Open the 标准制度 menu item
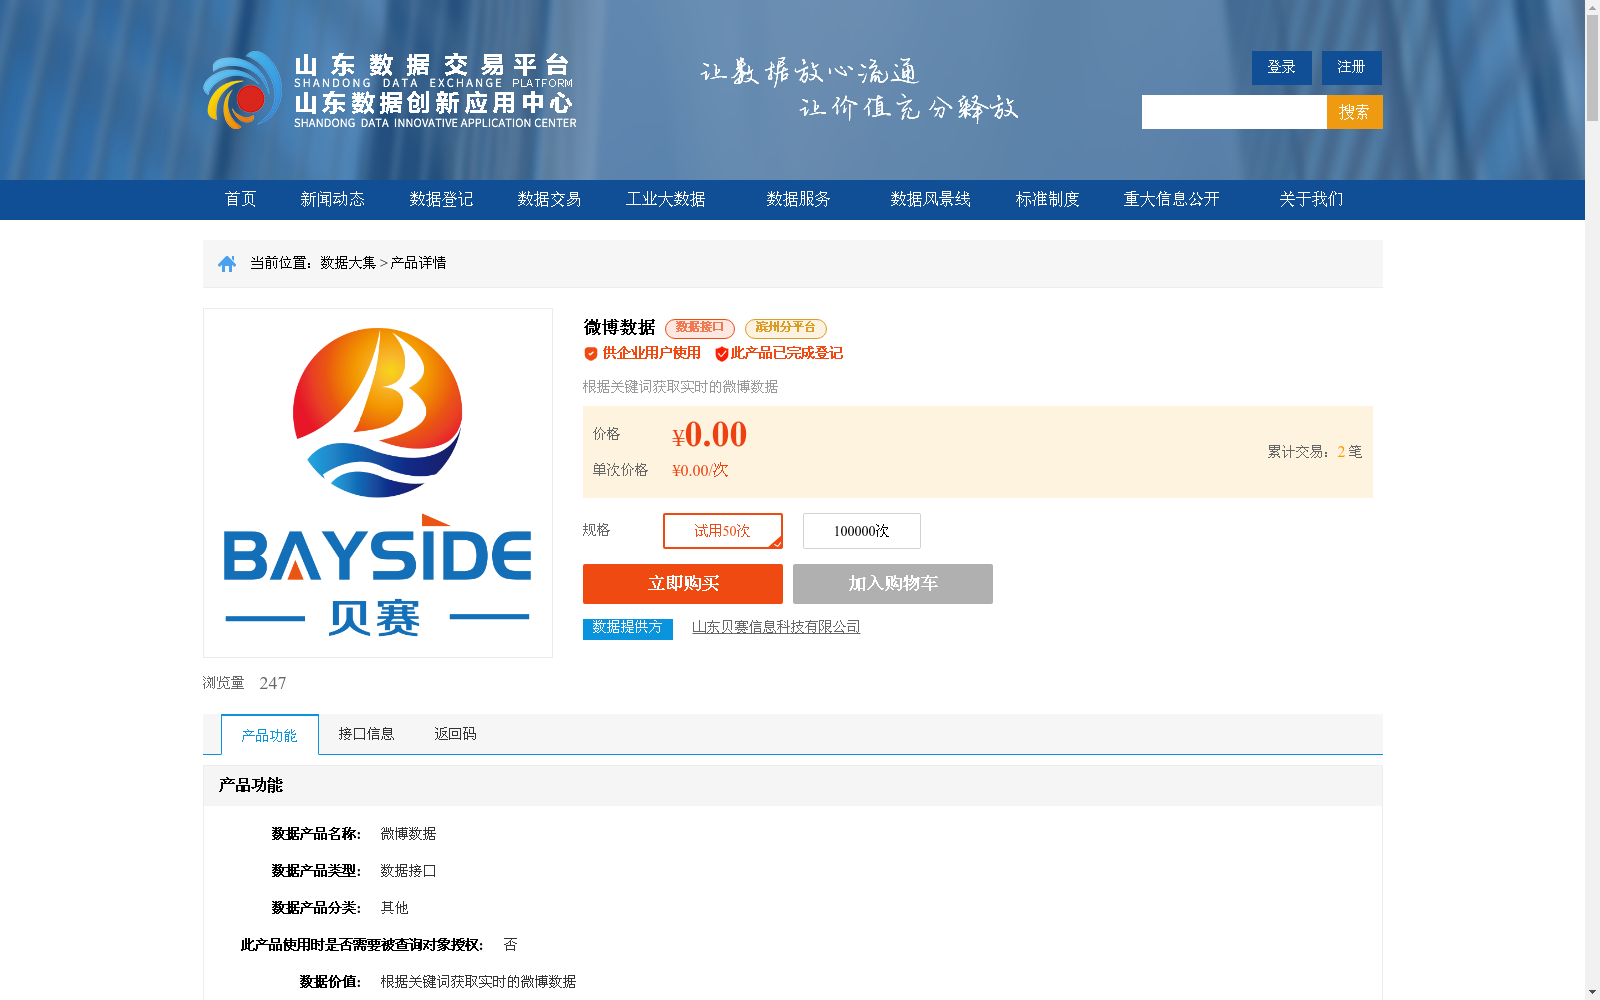Image resolution: width=1600 pixels, height=1000 pixels. pyautogui.click(x=1048, y=199)
